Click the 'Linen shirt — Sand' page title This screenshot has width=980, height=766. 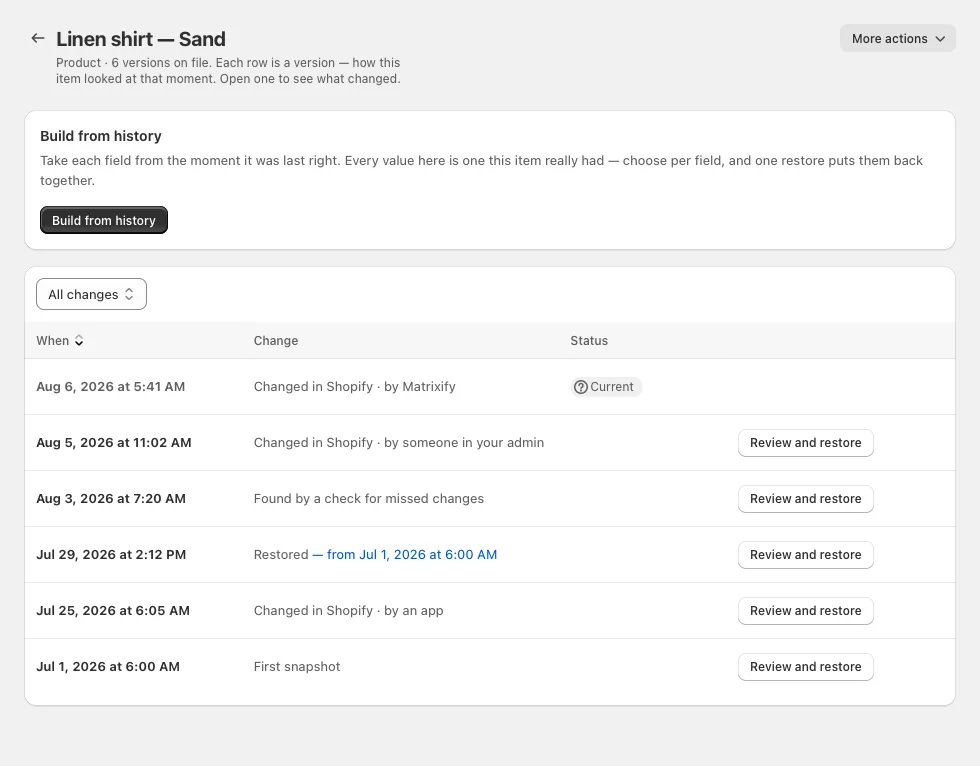pyautogui.click(x=141, y=39)
